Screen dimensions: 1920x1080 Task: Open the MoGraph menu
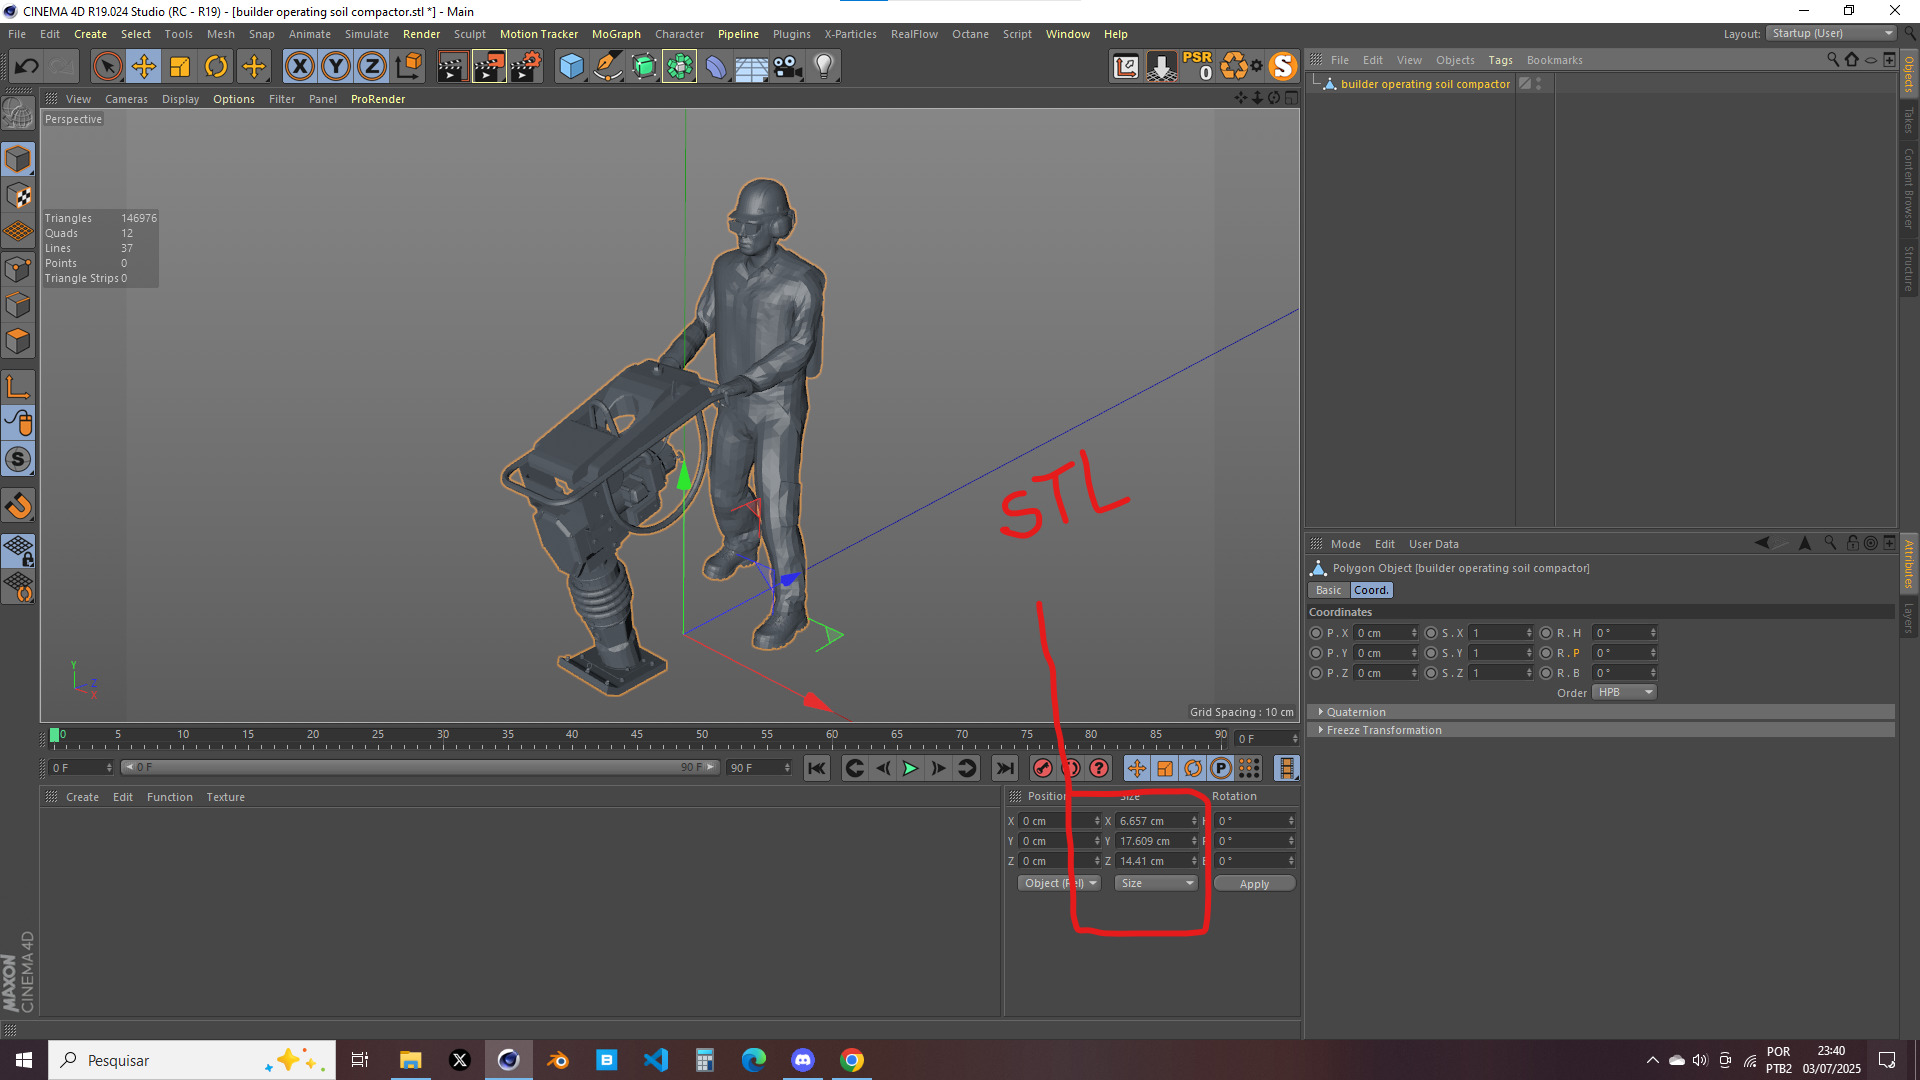615,34
